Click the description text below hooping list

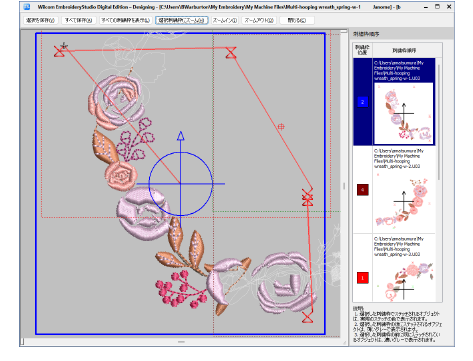pos(397,324)
